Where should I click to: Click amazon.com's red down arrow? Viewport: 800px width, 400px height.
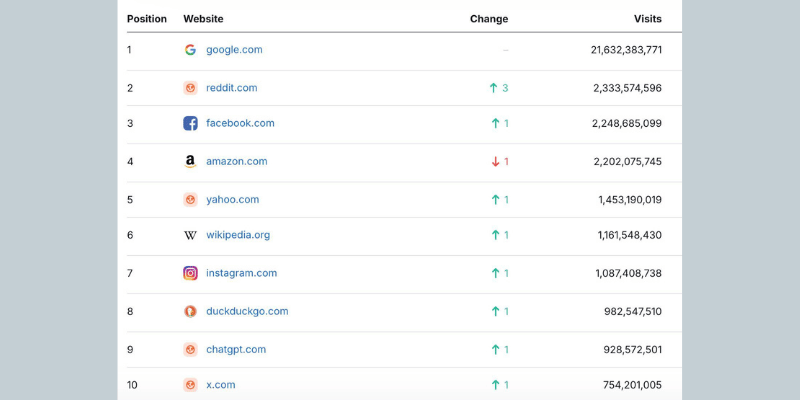[495, 162]
